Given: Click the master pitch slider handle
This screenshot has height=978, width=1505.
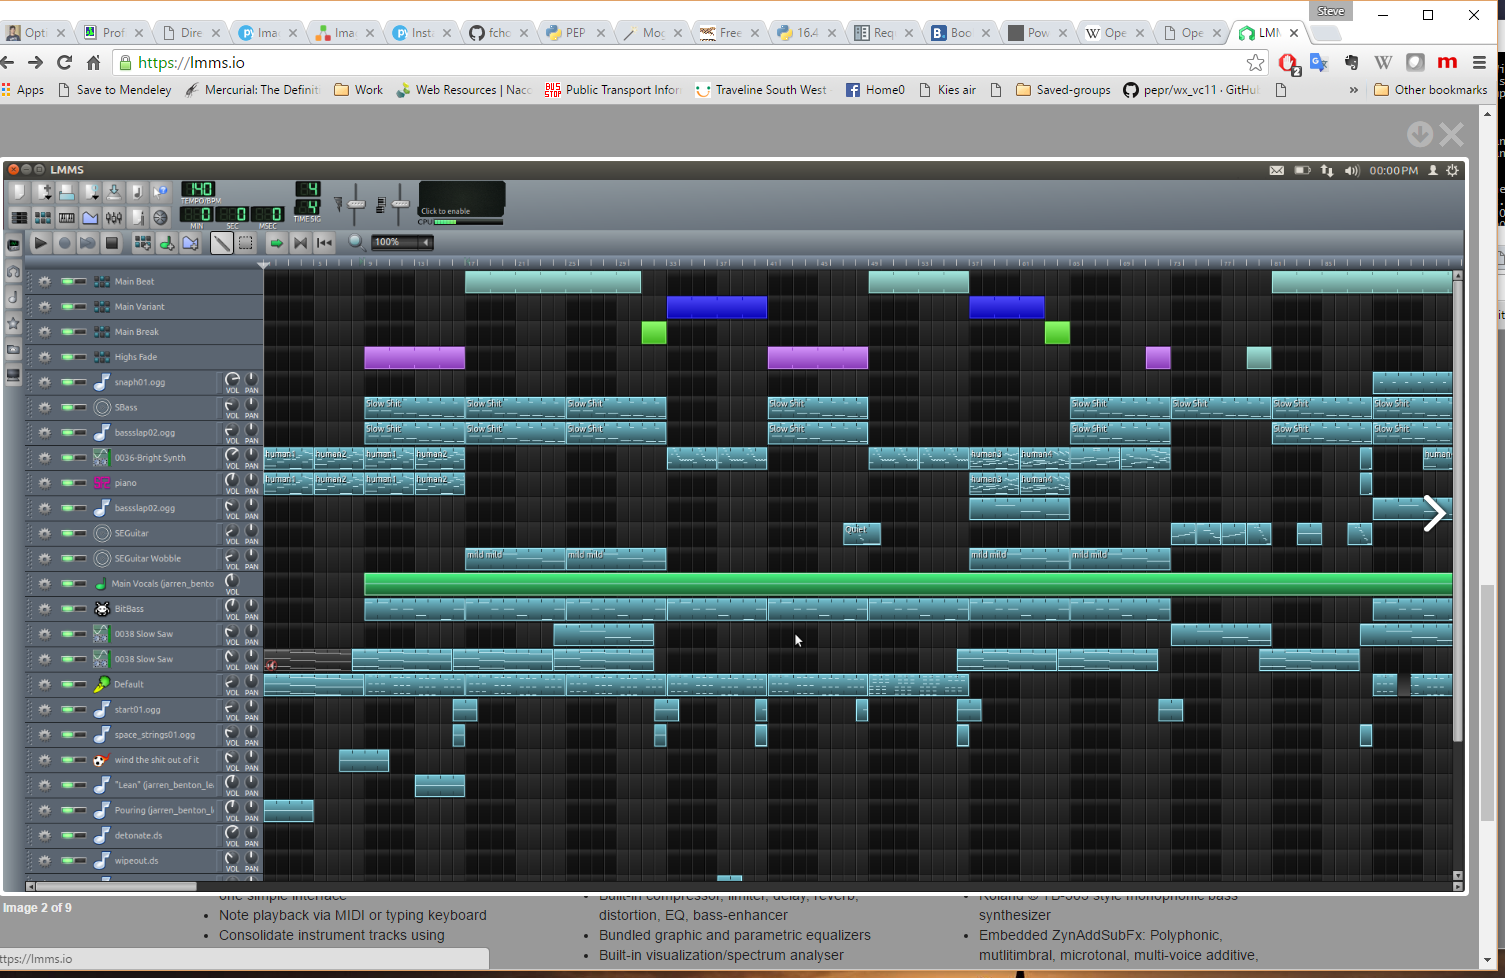Looking at the screenshot, I should [x=400, y=204].
